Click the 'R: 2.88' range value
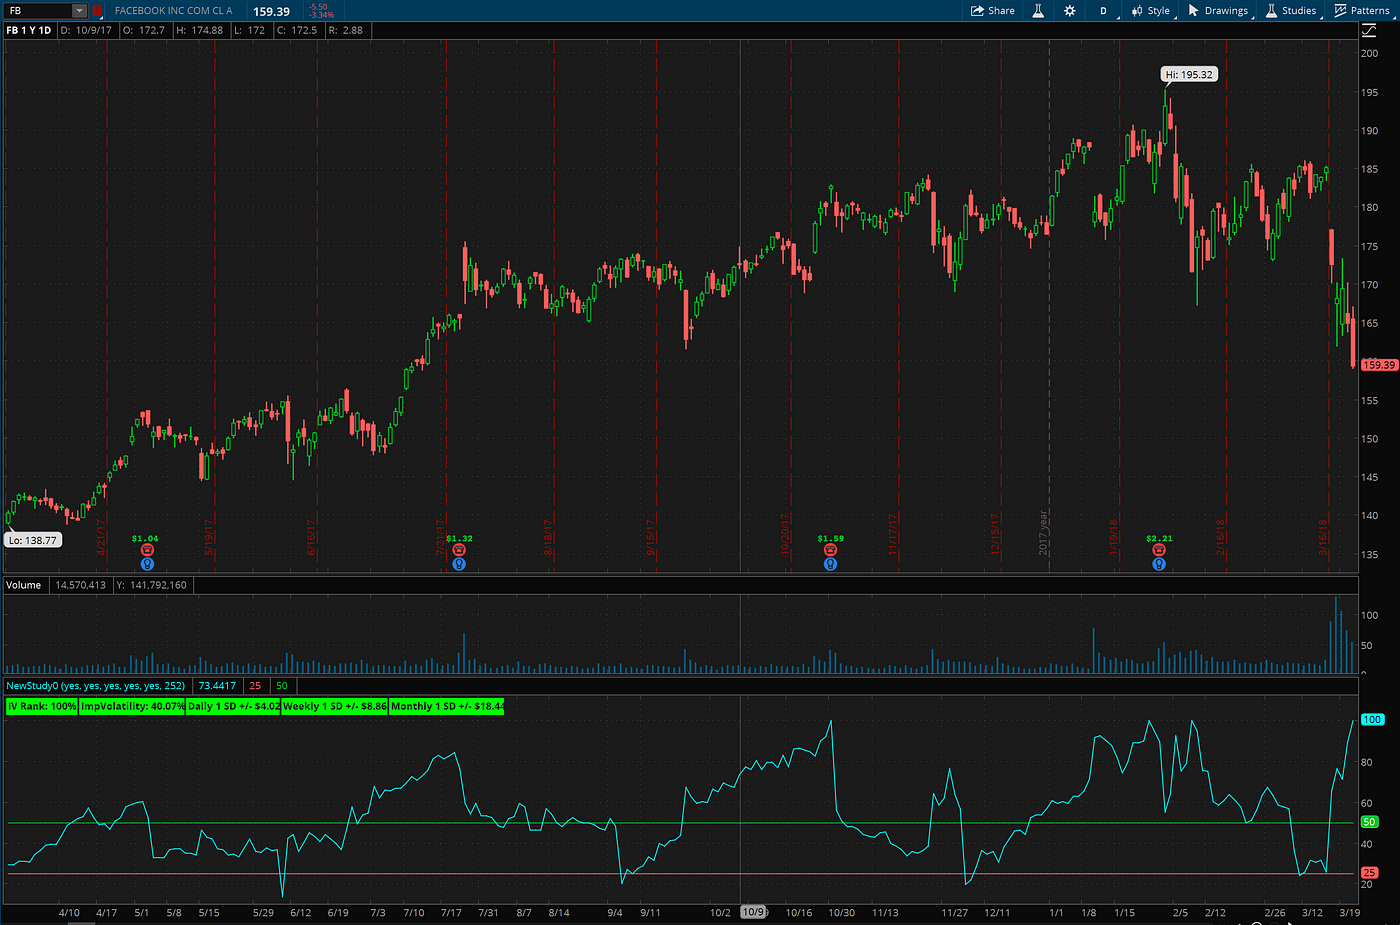 [345, 31]
